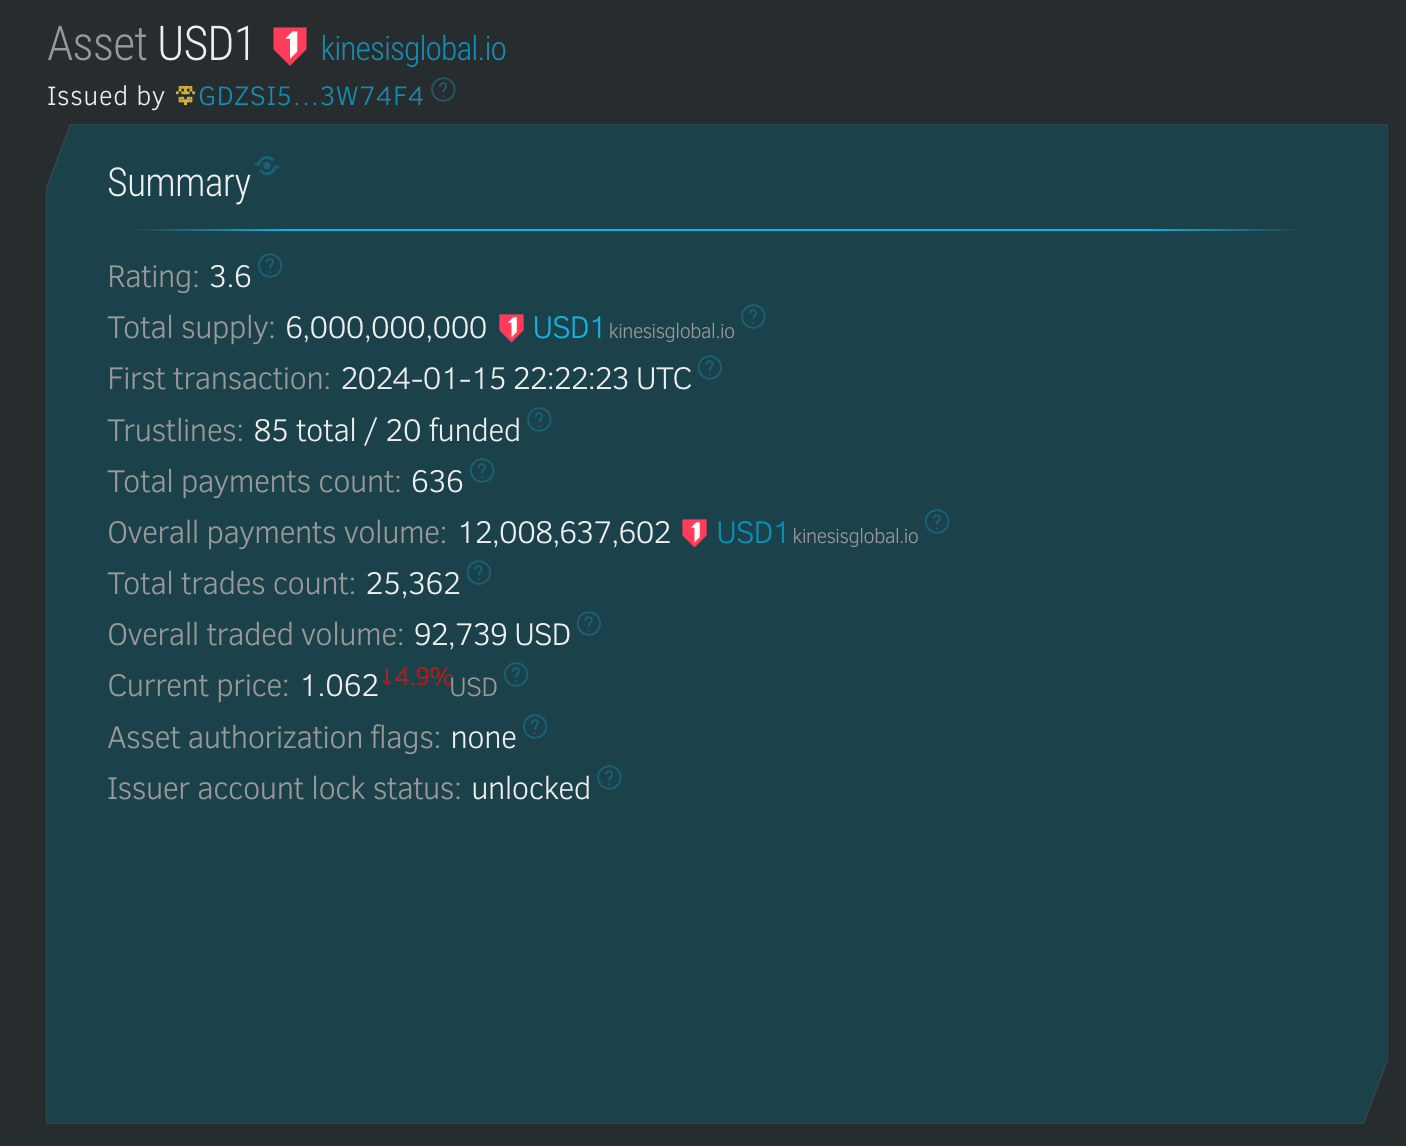Viewport: 1406px width, 1146px height.
Task: Open issuer account GDZSI5...3W74F4
Action: [x=311, y=96]
